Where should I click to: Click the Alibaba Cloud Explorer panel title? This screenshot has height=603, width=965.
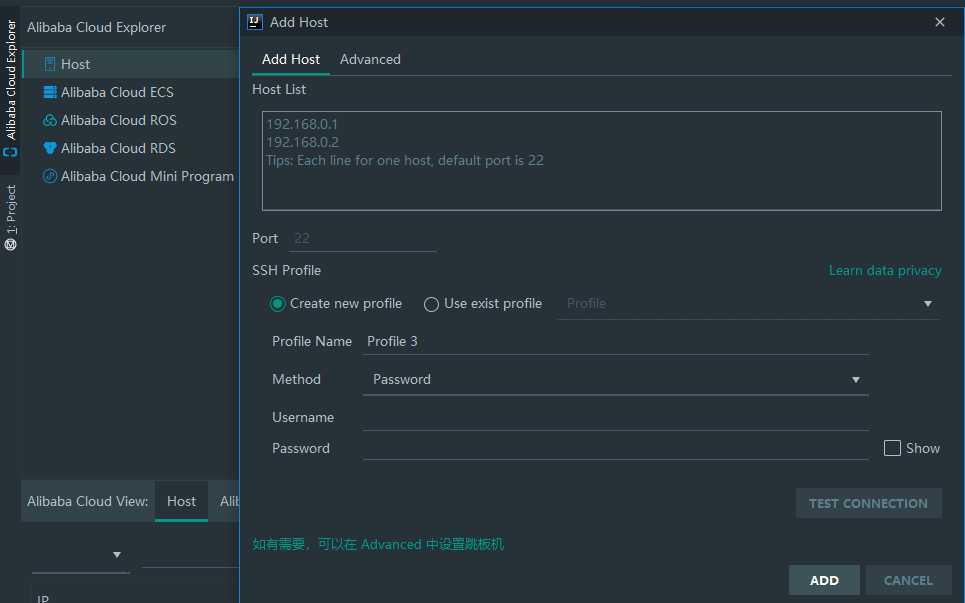pos(97,28)
